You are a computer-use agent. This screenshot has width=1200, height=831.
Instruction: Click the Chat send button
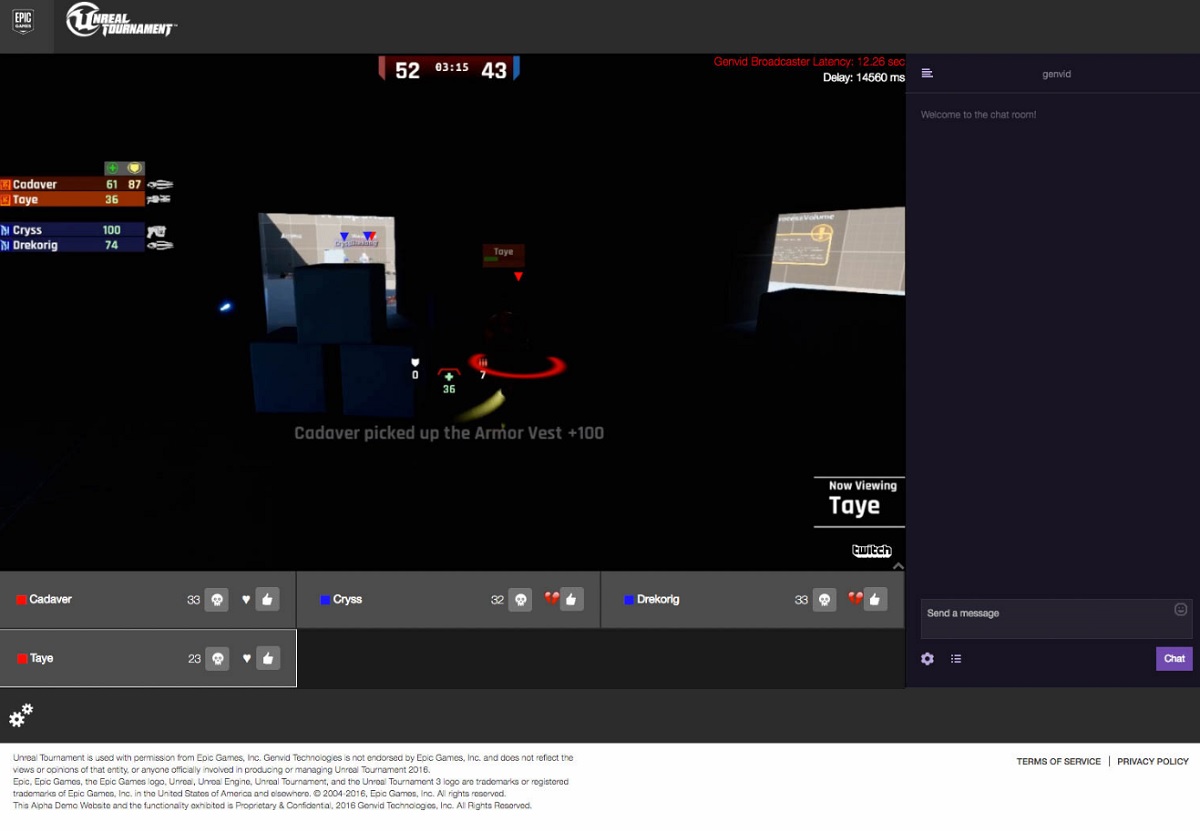coord(1174,659)
